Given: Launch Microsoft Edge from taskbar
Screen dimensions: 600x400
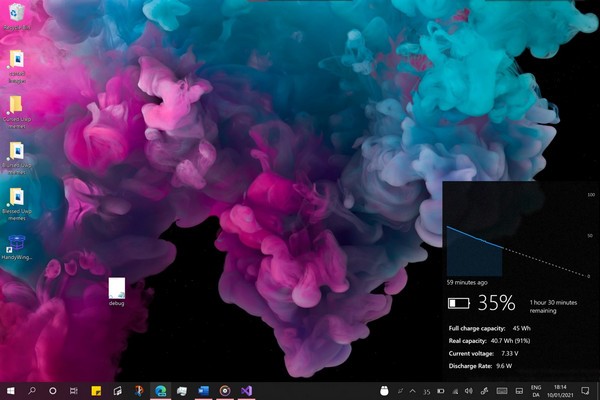Looking at the screenshot, I should (x=159, y=390).
